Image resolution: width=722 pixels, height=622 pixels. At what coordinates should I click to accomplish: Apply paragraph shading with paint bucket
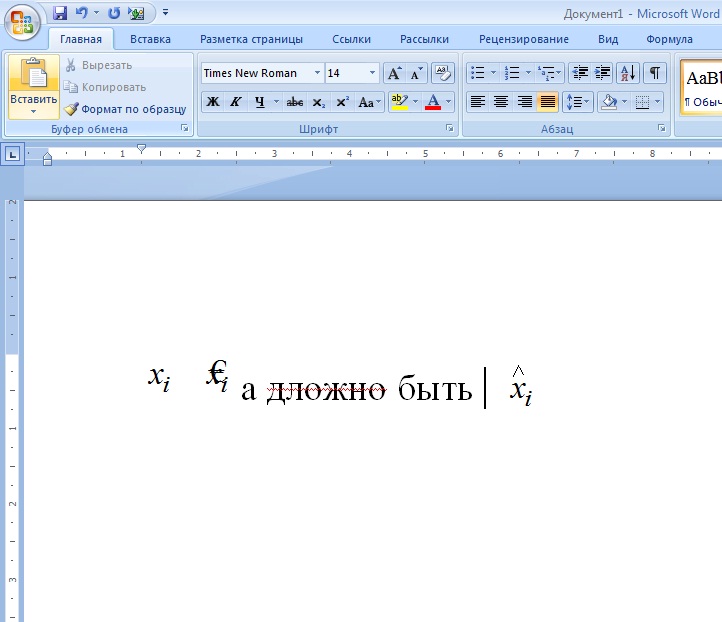tap(609, 101)
